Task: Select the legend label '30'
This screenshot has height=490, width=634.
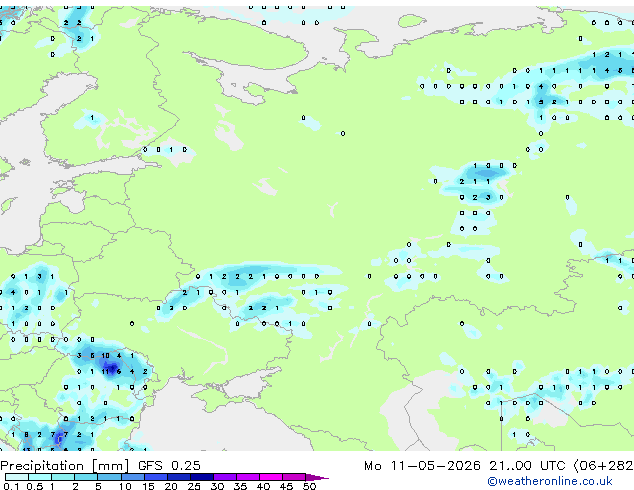Action: (217, 486)
